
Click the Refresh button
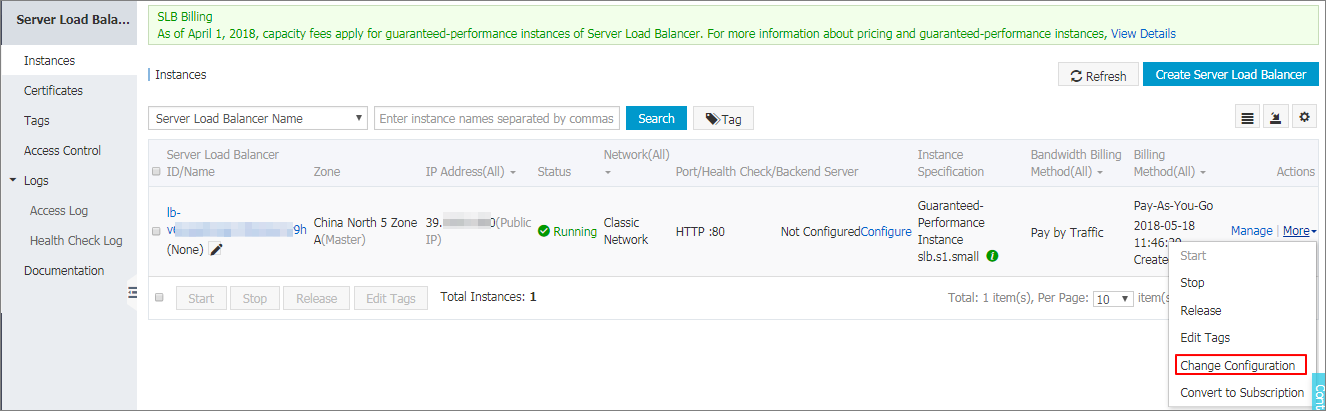click(x=1098, y=75)
